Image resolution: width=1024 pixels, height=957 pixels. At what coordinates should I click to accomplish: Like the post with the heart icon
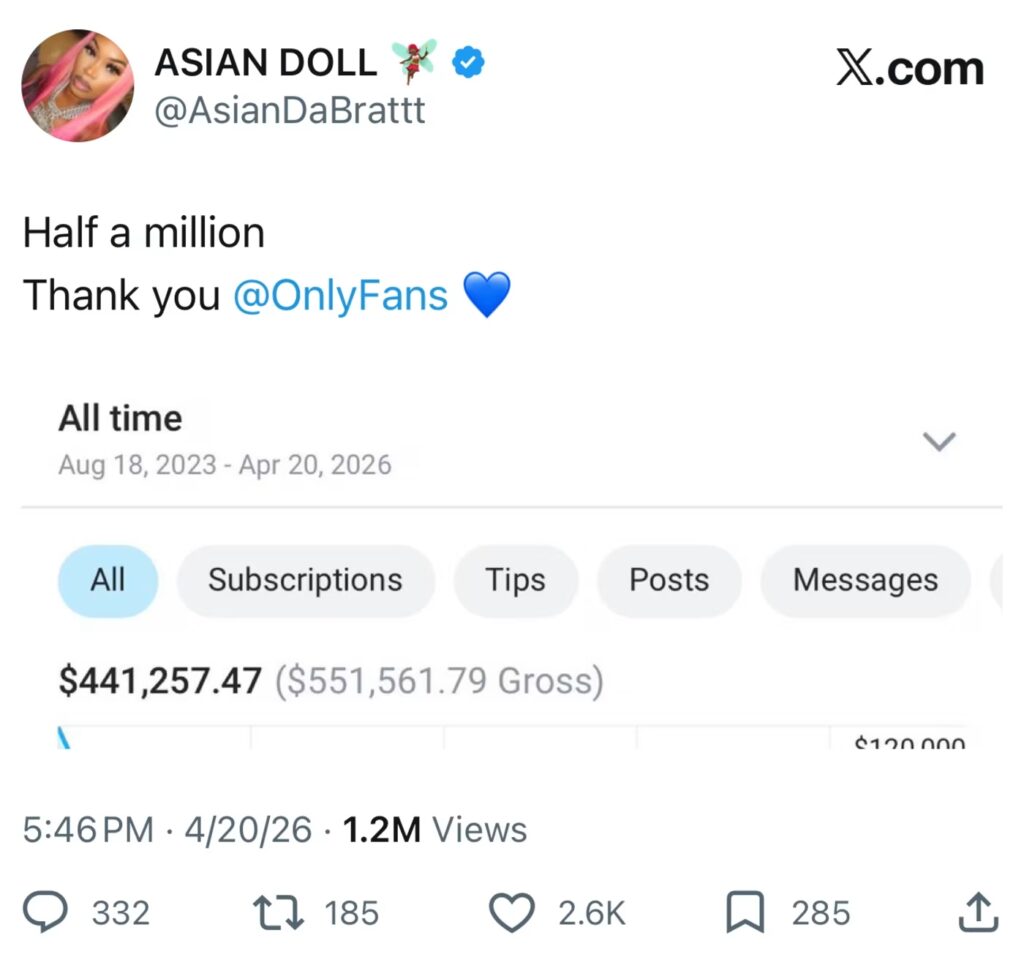tap(512, 912)
